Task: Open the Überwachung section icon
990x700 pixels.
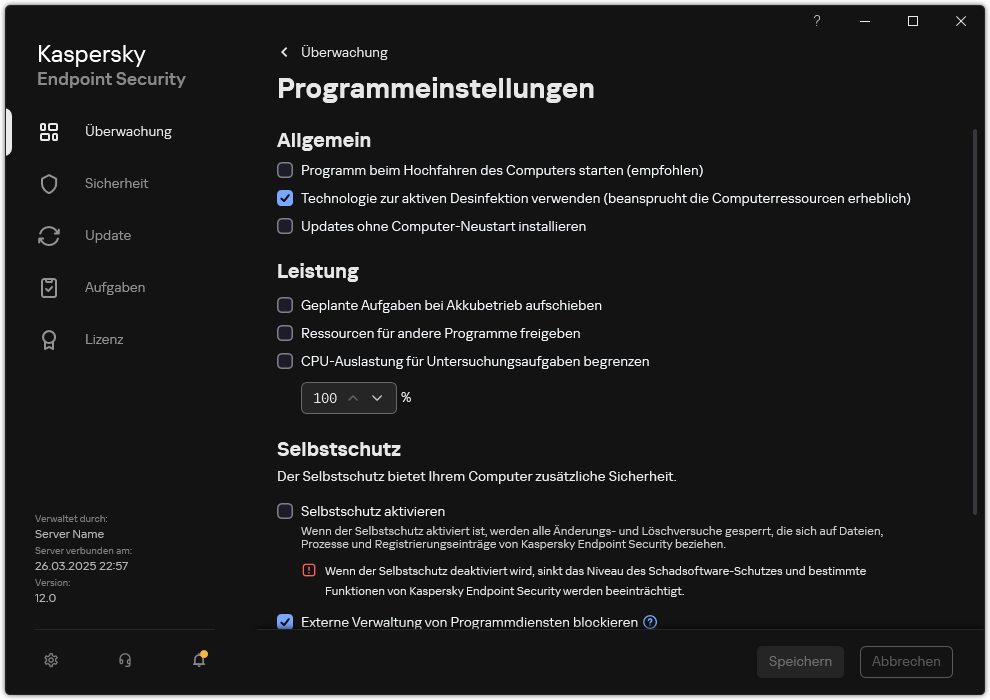Action: 49,131
